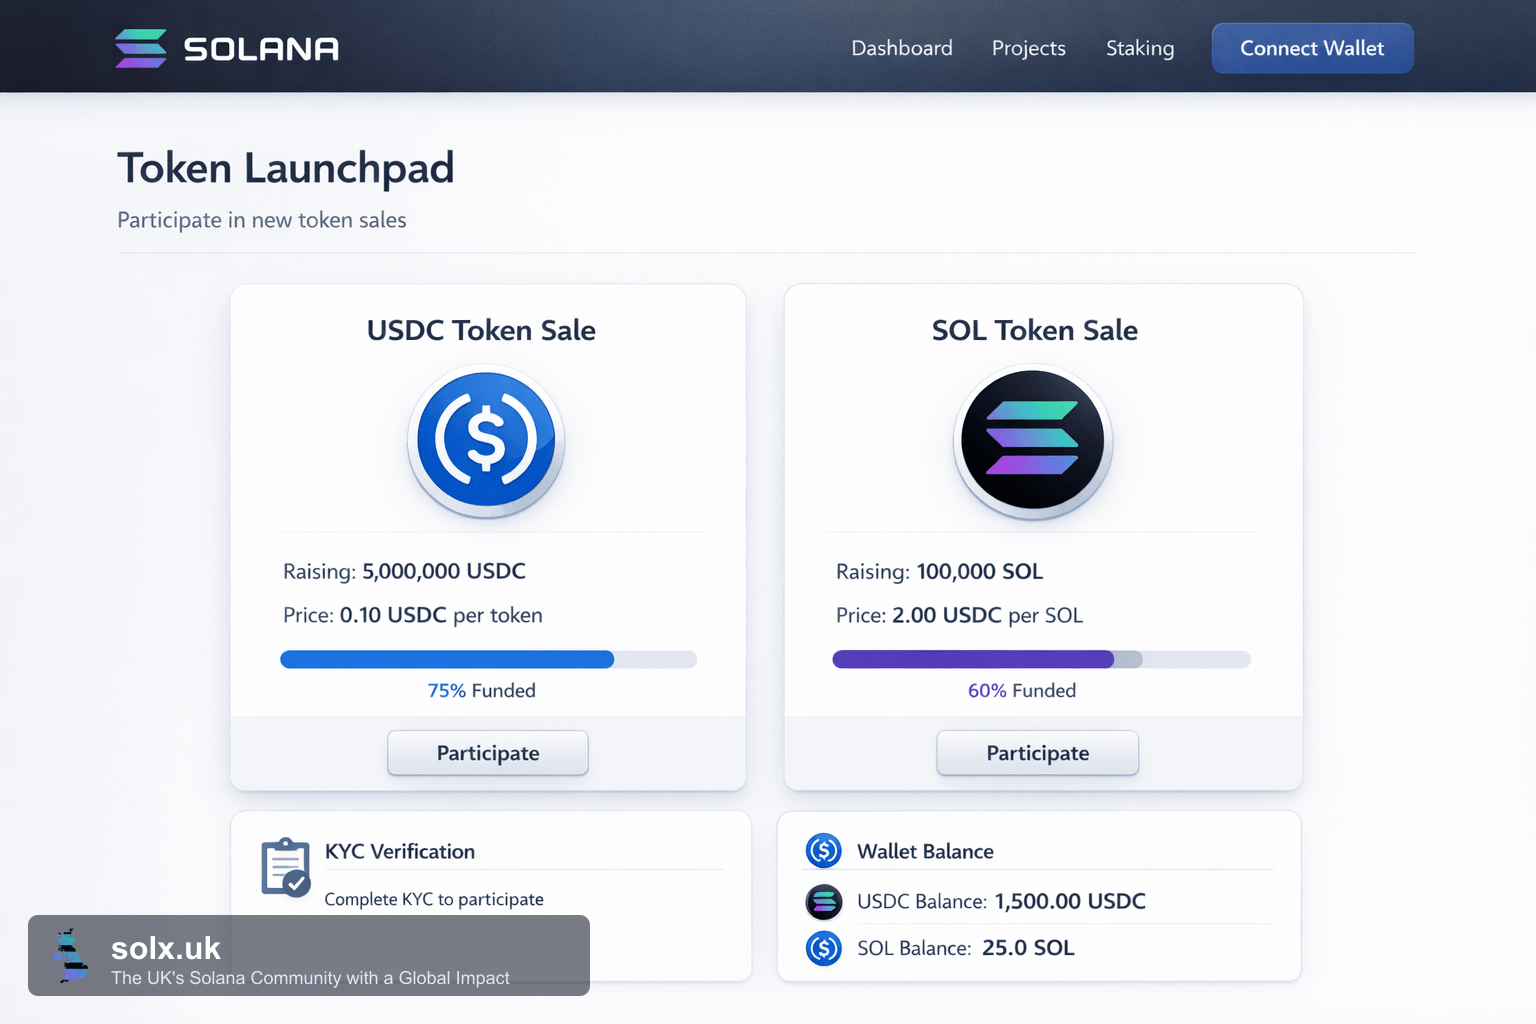Click the dollar icon beside SOL Balance row
Screen dimensions: 1536x1024
pyautogui.click(x=824, y=948)
